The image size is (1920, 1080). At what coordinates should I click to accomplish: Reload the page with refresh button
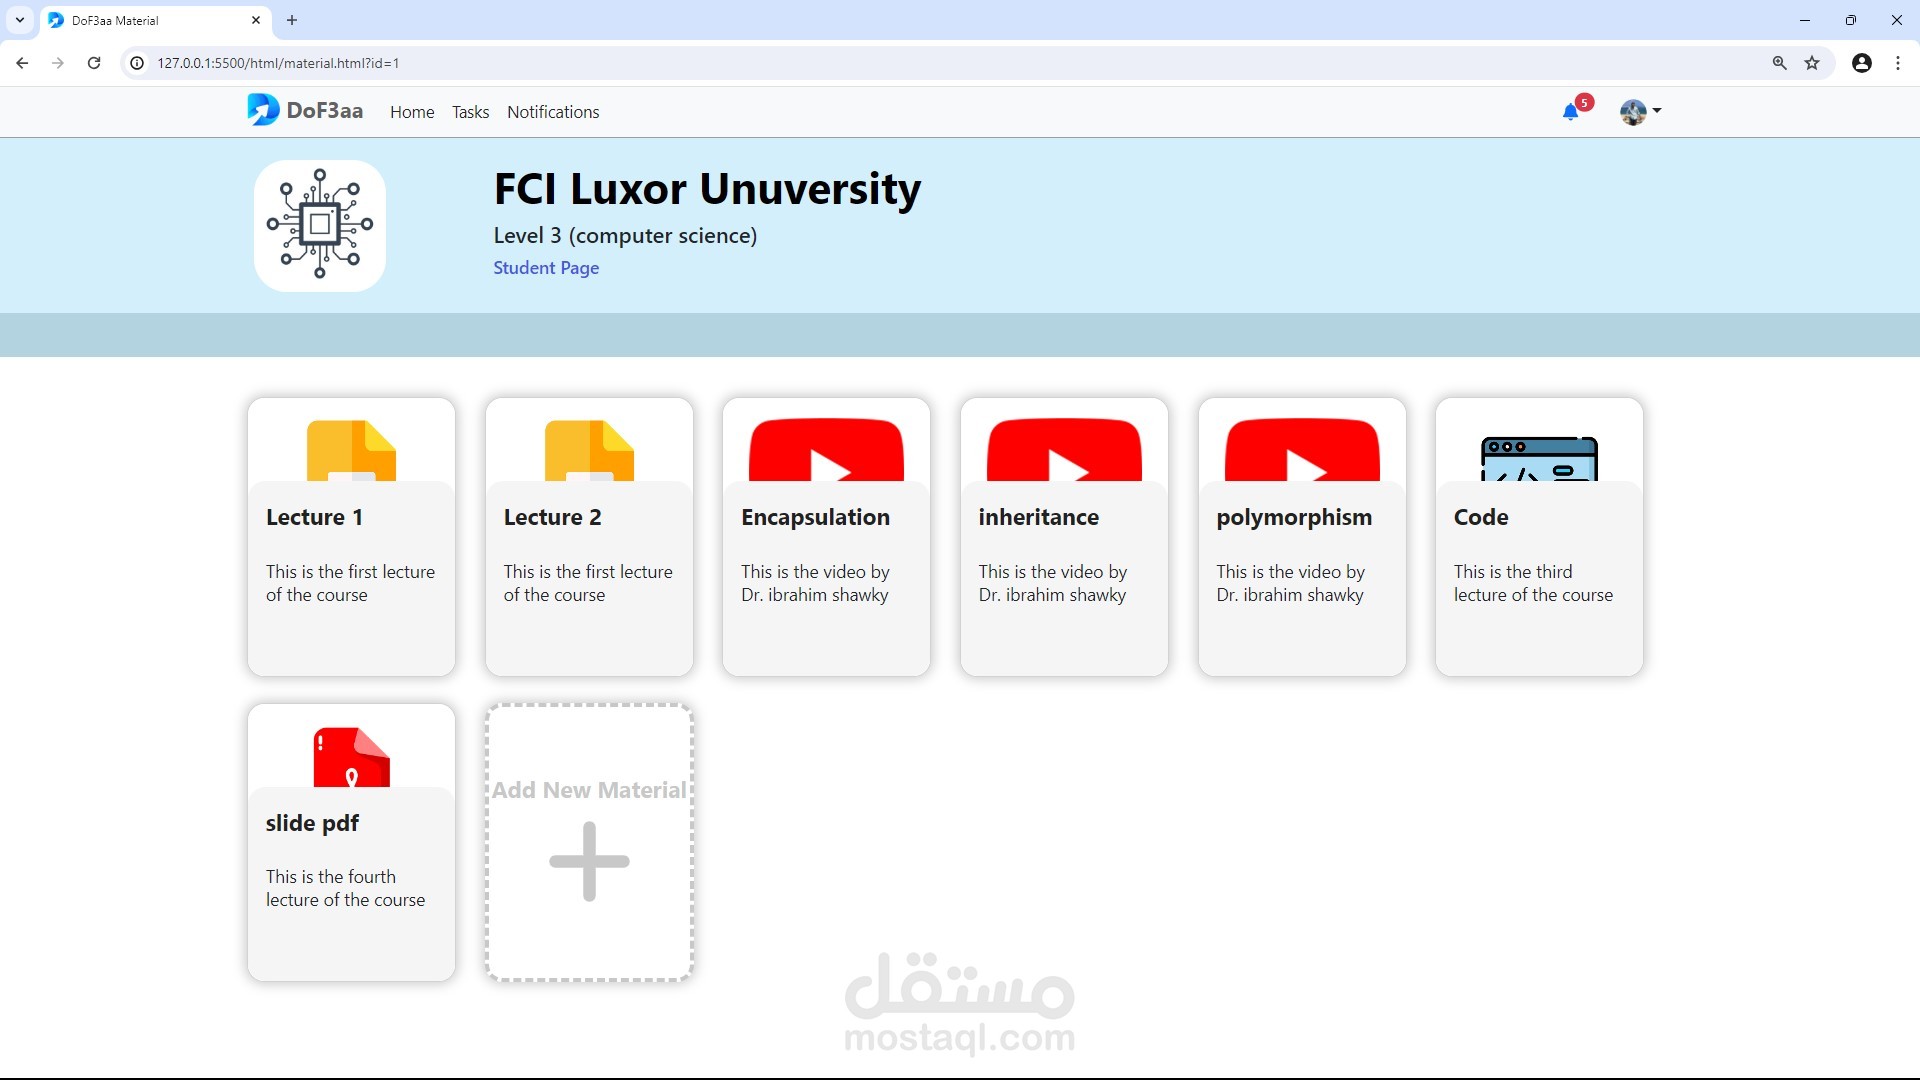pyautogui.click(x=94, y=63)
